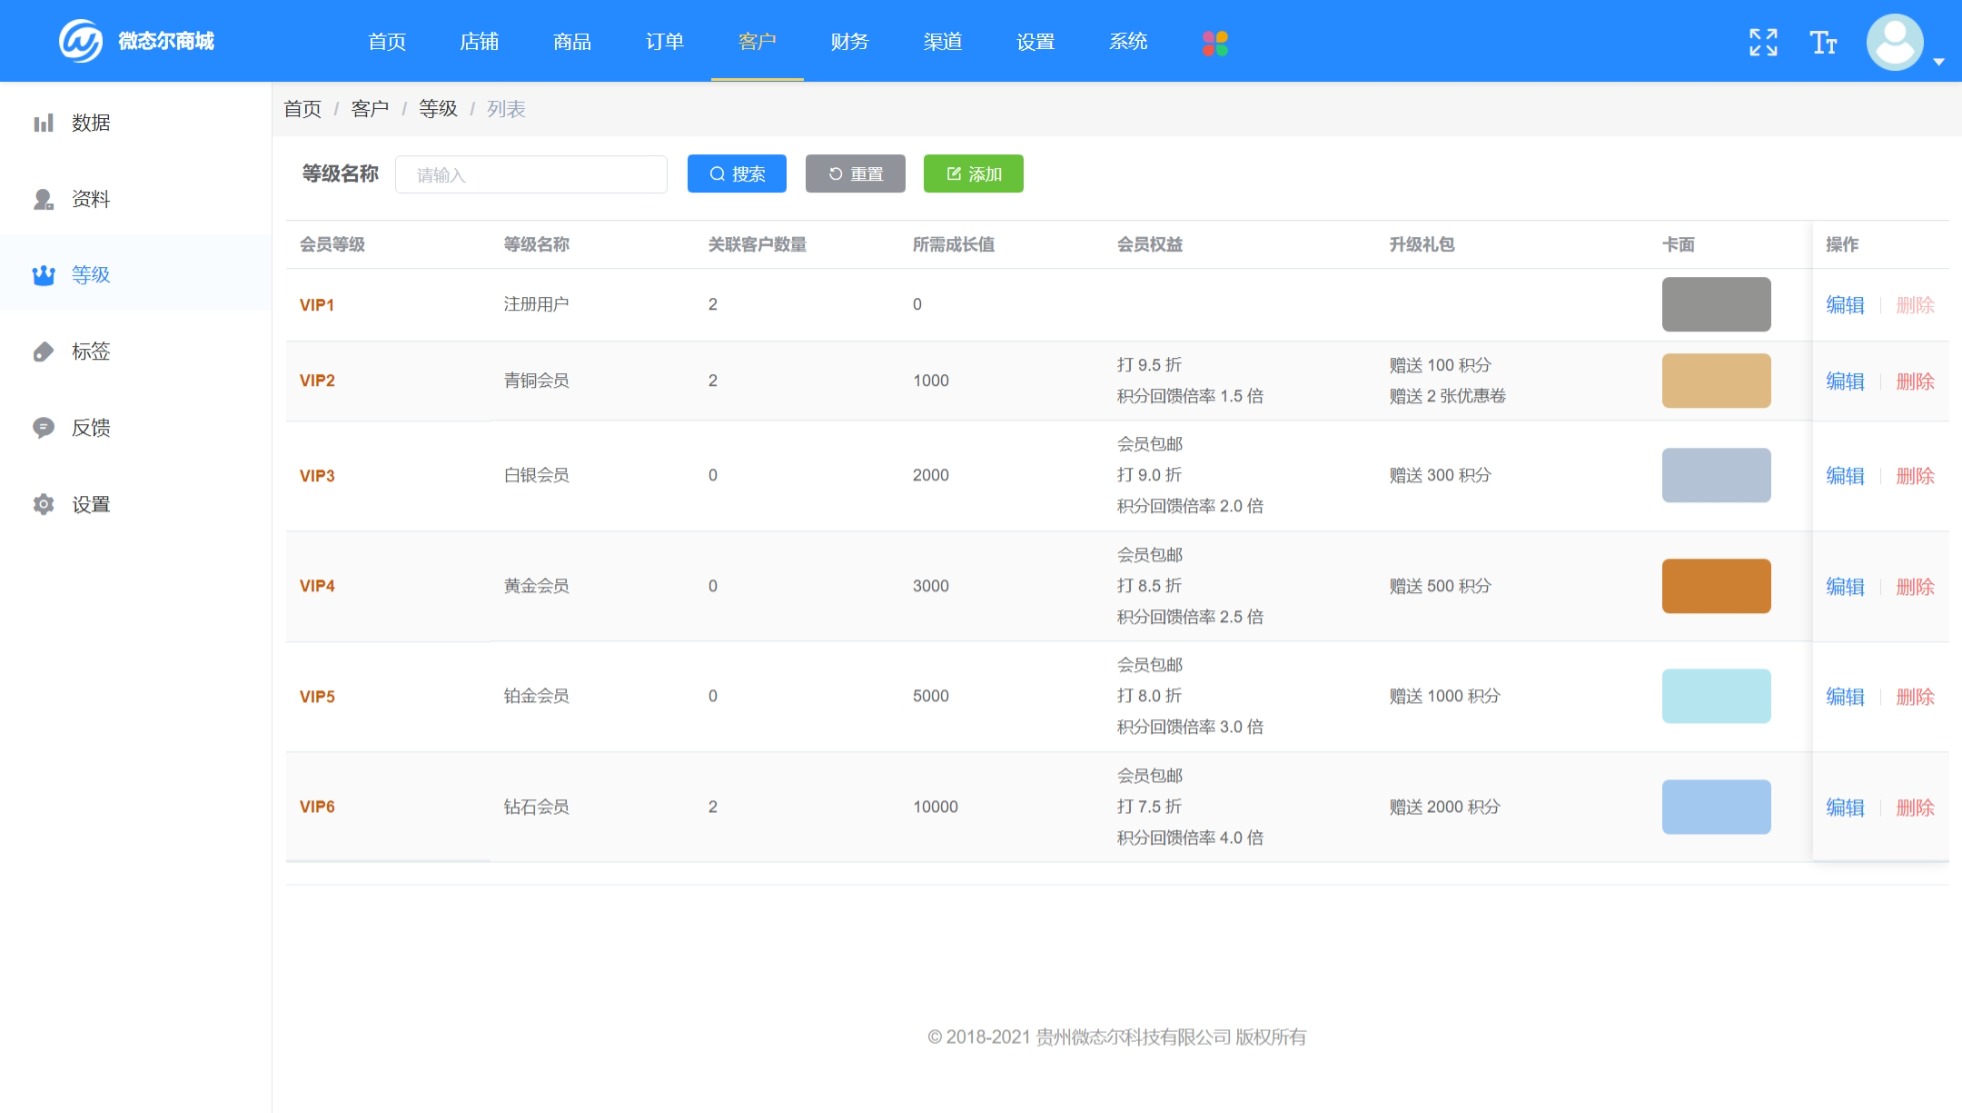
Task: Click the Tt font size icon in header
Action: tap(1825, 42)
